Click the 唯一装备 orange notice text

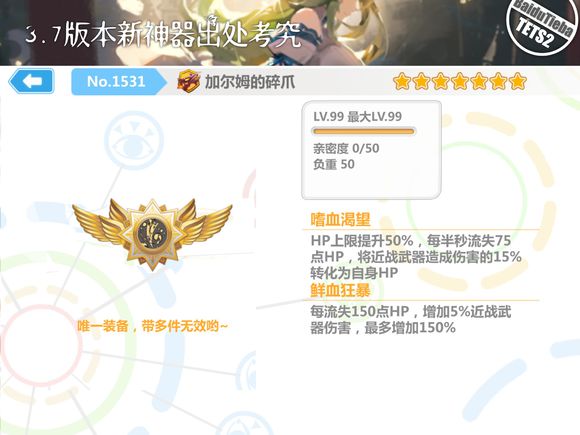pyautogui.click(x=152, y=326)
